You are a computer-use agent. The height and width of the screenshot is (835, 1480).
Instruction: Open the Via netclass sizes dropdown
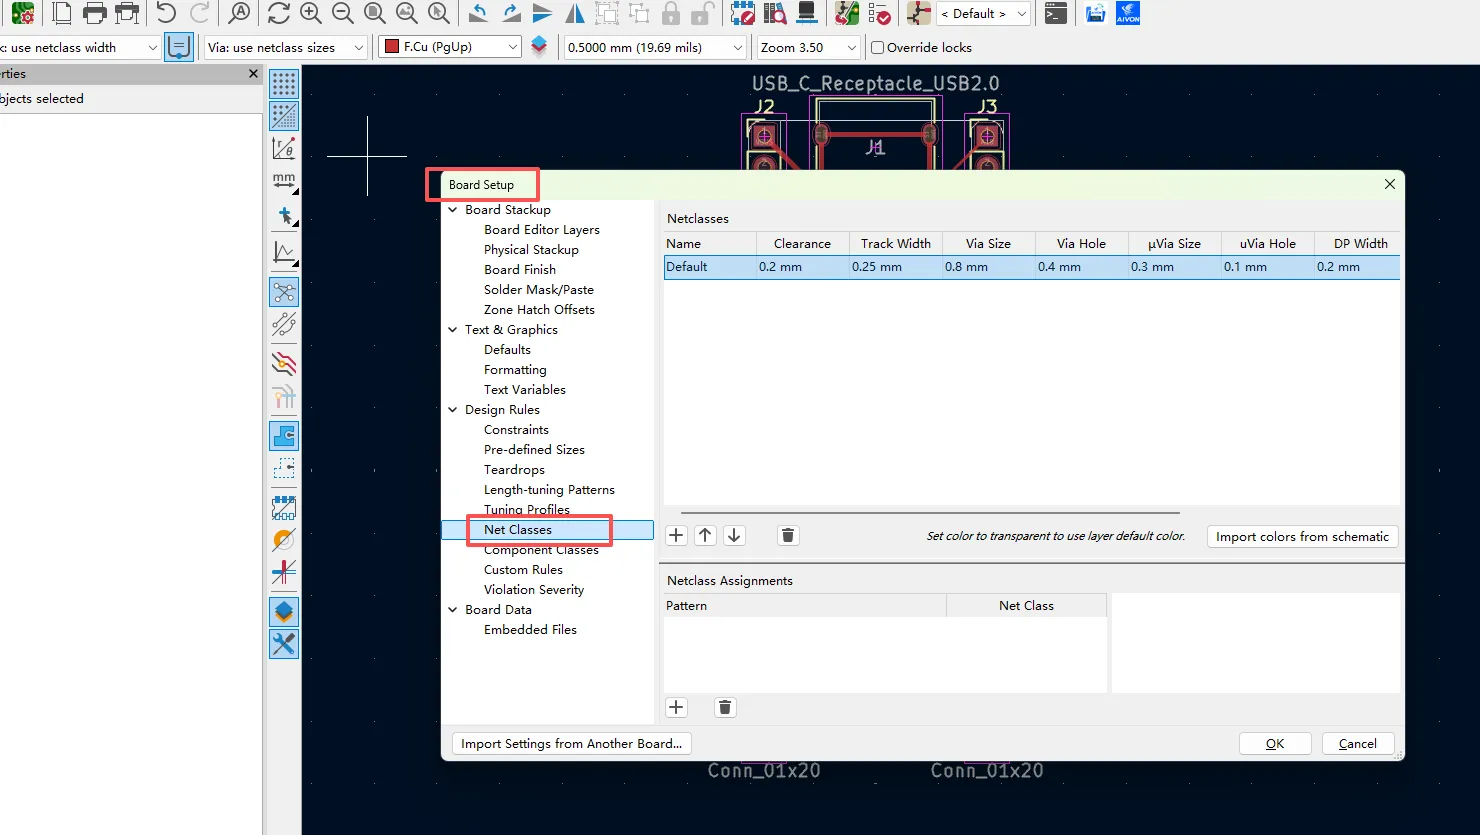286,47
